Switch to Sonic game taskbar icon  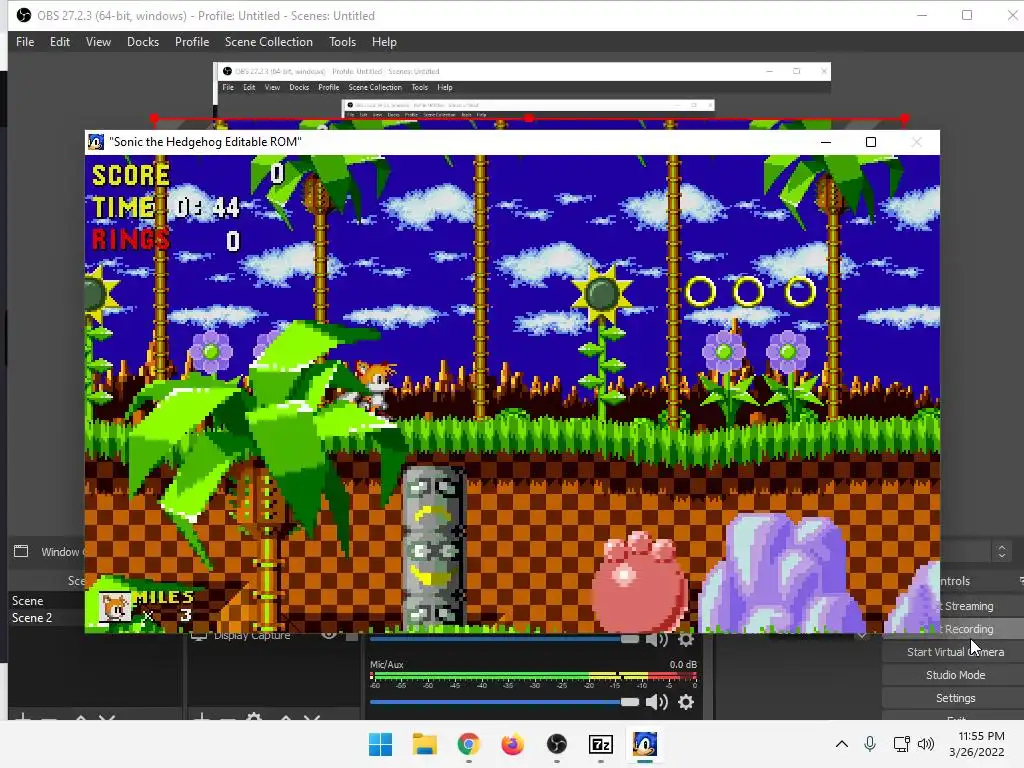[x=645, y=744]
